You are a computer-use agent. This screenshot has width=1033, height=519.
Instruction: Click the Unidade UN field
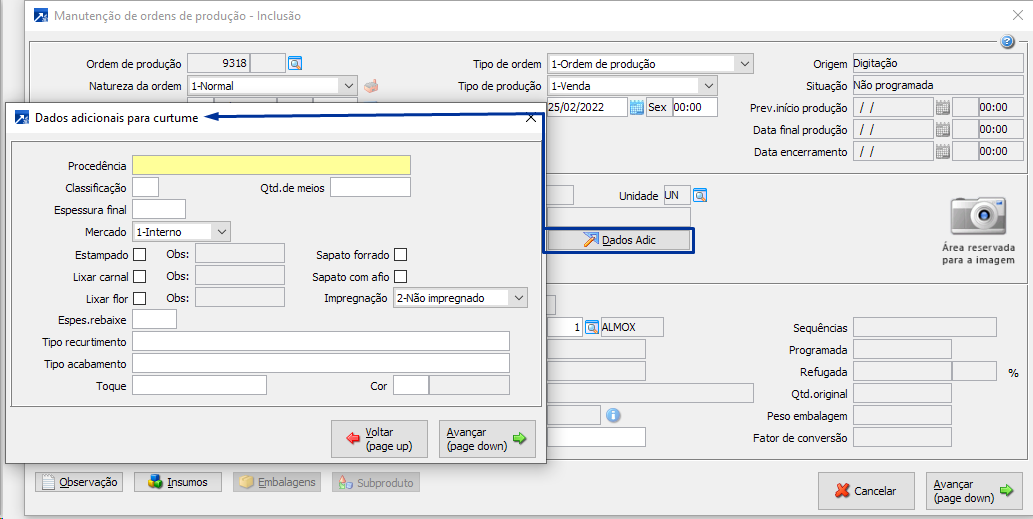pyautogui.click(x=677, y=195)
